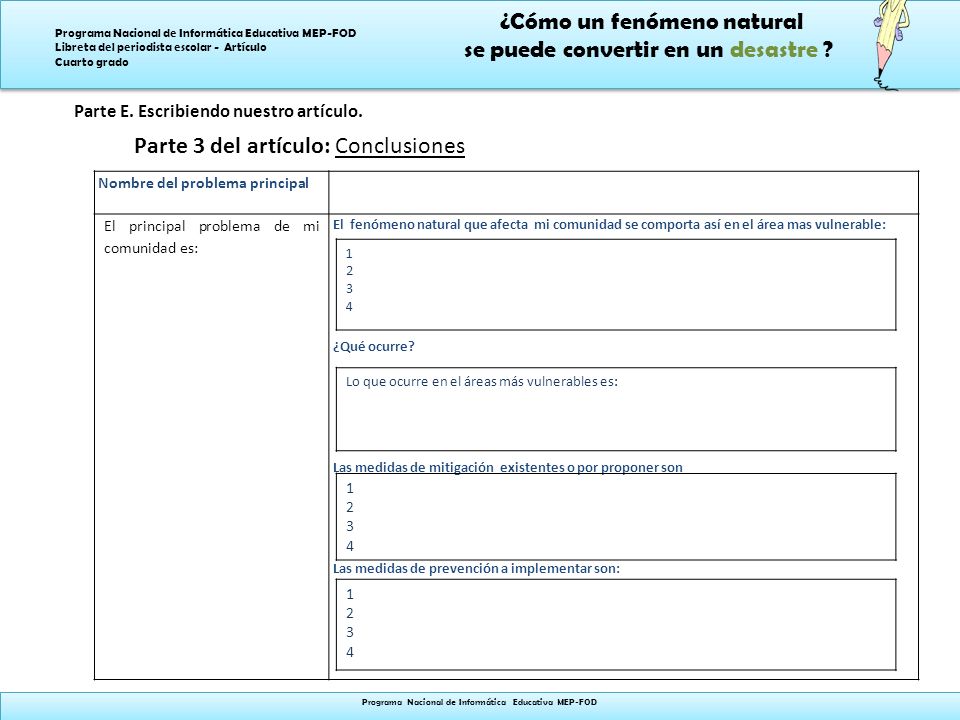Click the footer 'Programa Nacional de Informática Educativa MEP-FOD' text
Viewport: 960px width, 720px height.
(479, 702)
